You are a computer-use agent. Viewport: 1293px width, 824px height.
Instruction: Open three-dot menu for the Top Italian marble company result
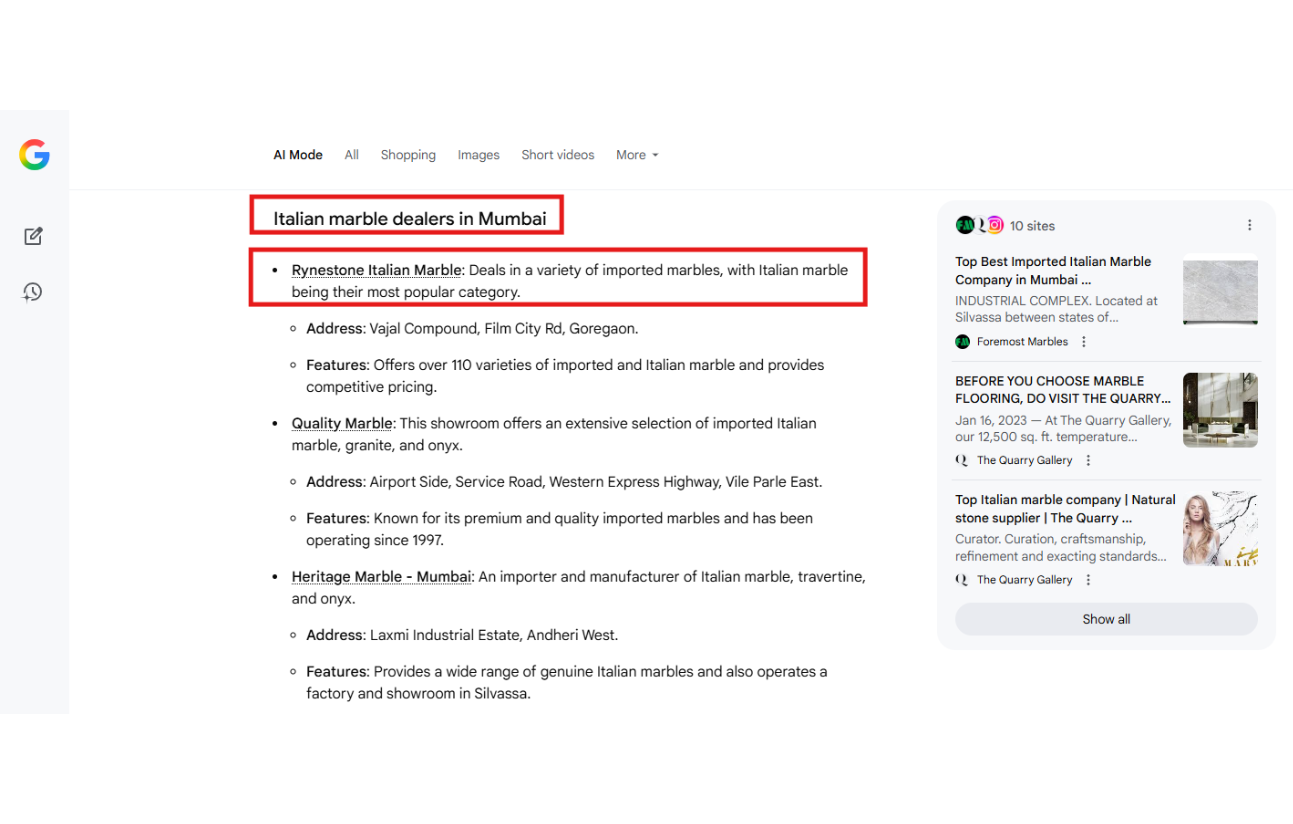click(1088, 580)
